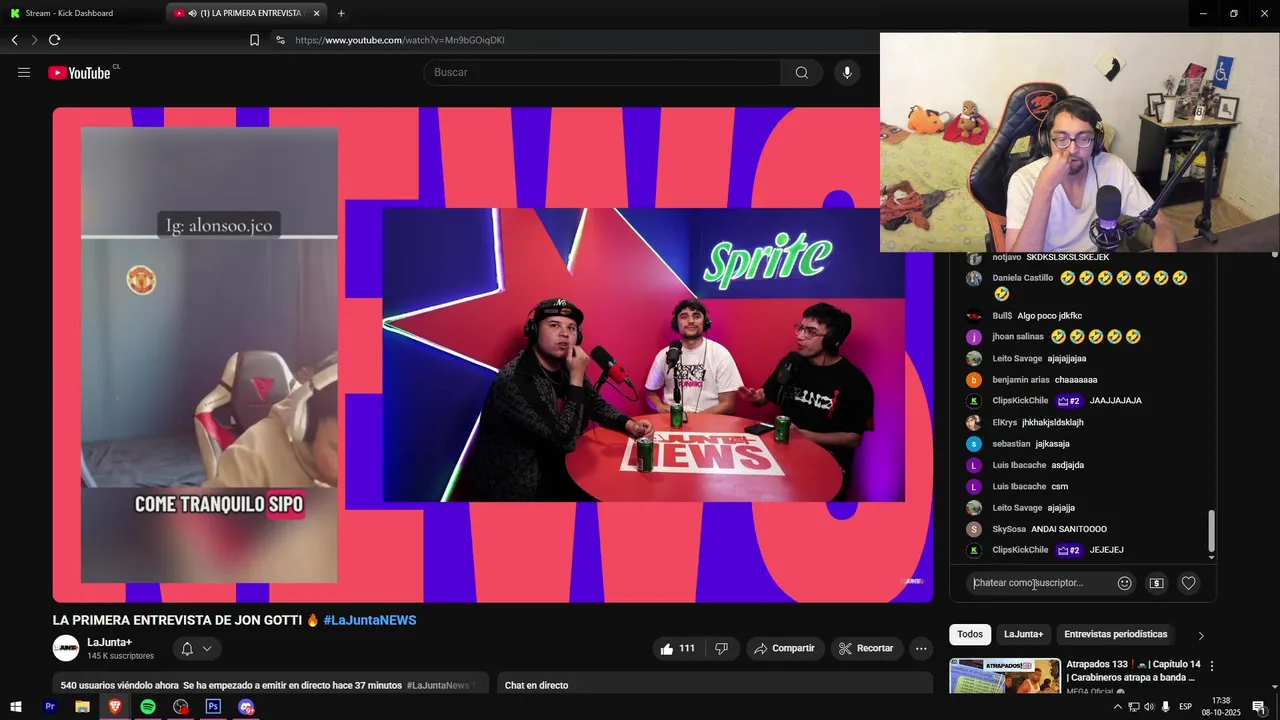Select the LA PRIMERA ENTREVISTA YouTube tab
Image resolution: width=1280 pixels, height=720 pixels.
click(x=248, y=13)
